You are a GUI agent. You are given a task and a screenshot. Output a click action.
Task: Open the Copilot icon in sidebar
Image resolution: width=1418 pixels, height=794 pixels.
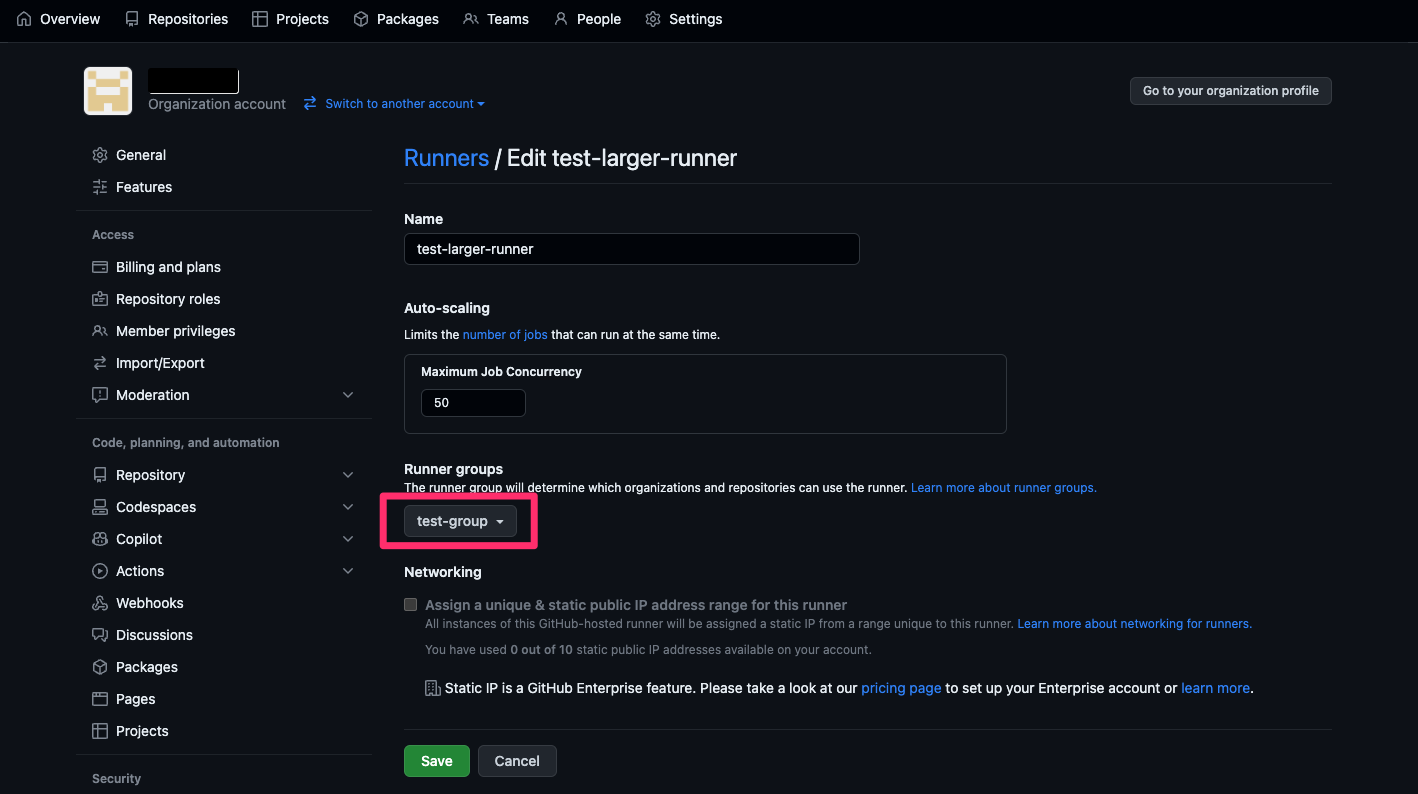point(100,538)
